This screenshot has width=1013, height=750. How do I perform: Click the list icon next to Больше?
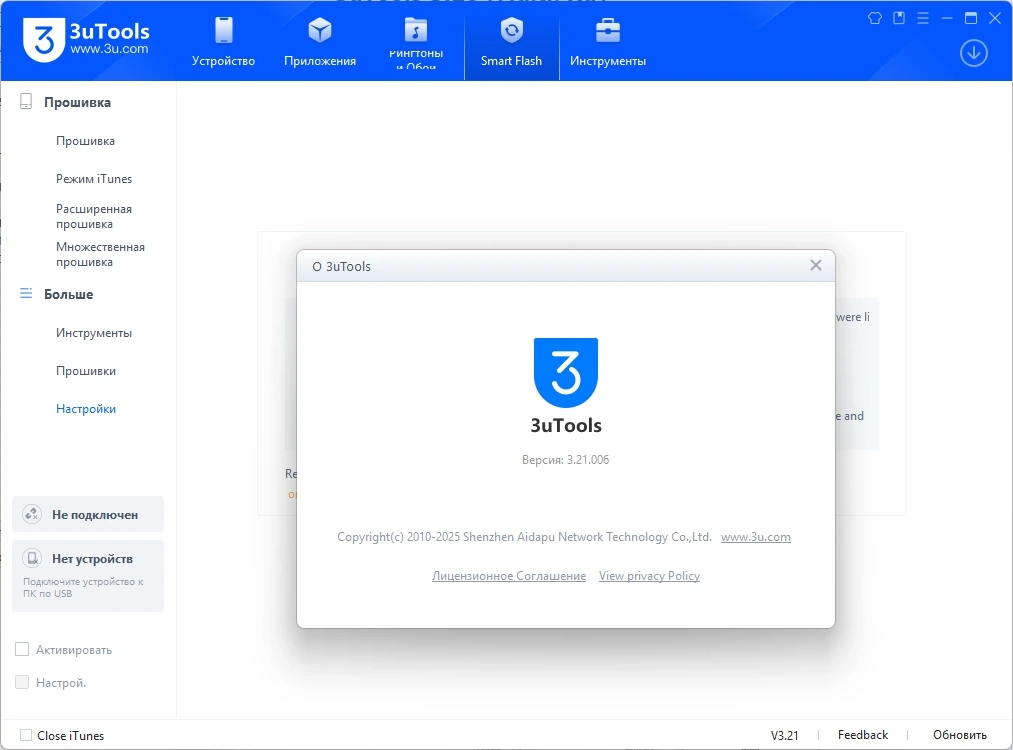point(26,293)
